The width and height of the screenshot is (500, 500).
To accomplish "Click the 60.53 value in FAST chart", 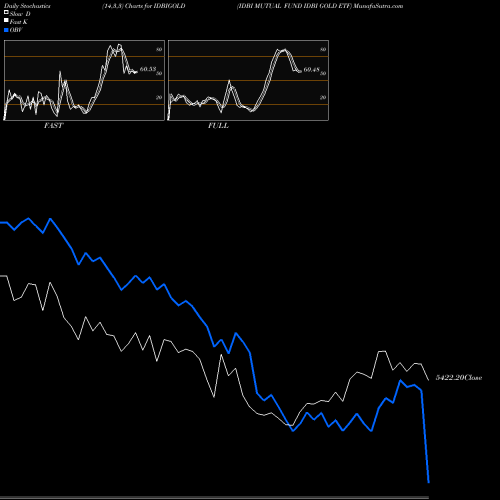I will tap(148, 69).
